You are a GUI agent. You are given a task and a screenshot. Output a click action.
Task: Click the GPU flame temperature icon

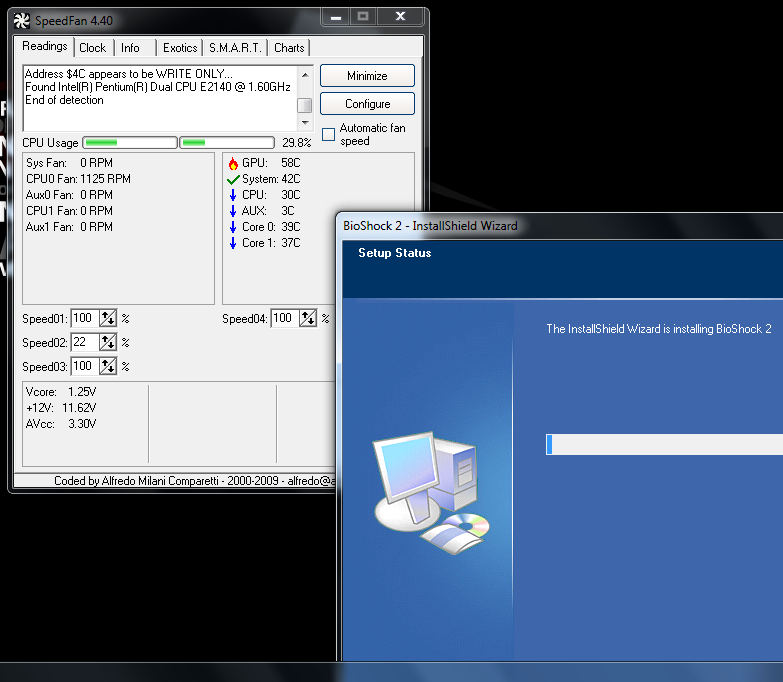pos(233,163)
